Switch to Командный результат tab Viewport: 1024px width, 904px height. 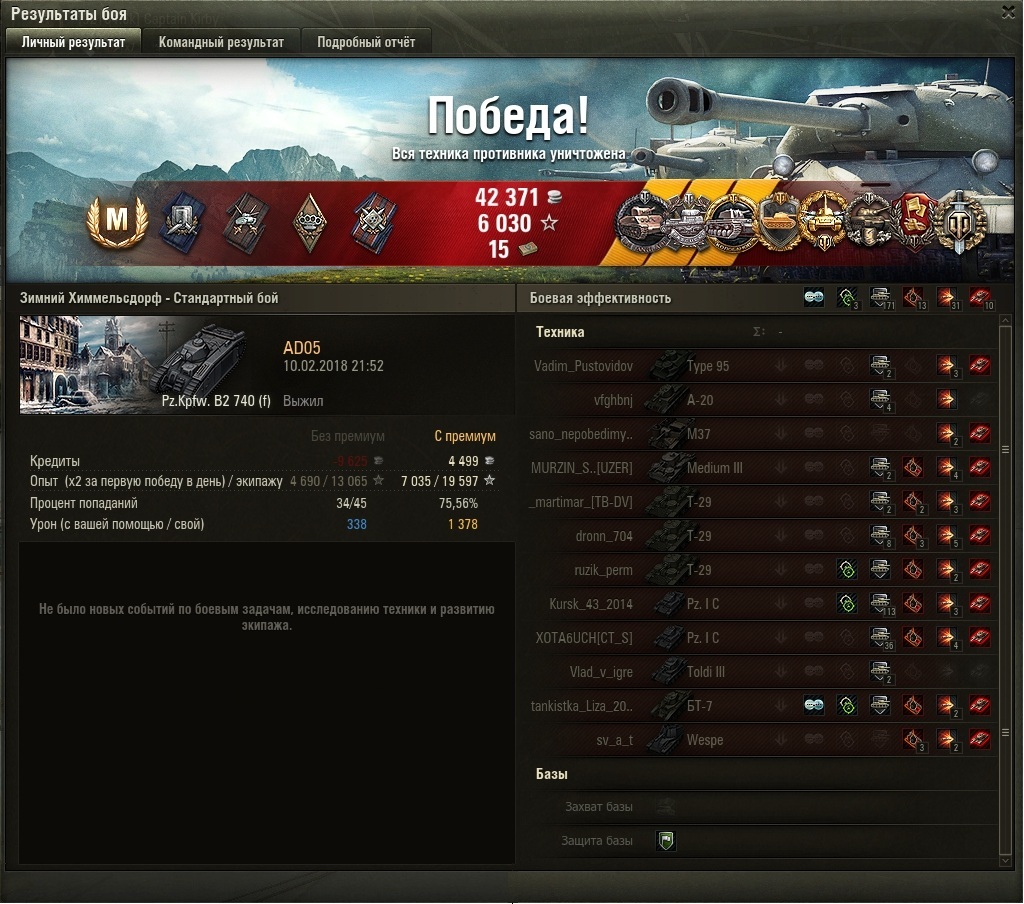(221, 42)
